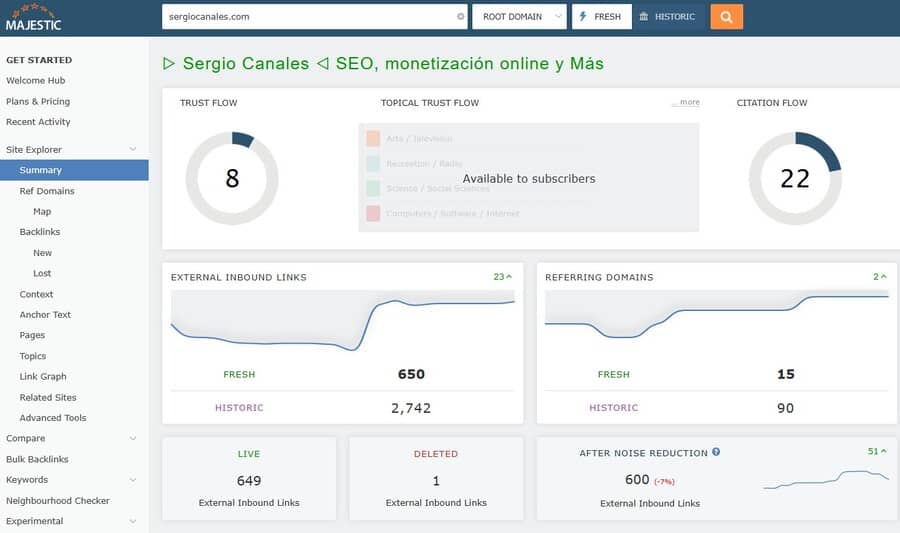Clear the domain search field

pyautogui.click(x=460, y=17)
